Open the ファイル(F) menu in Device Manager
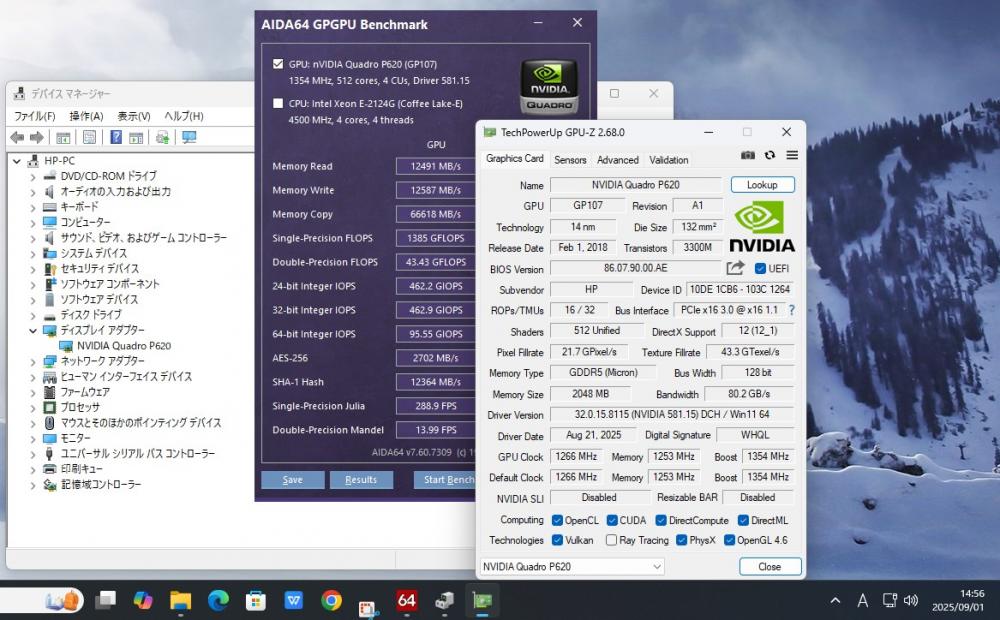 coord(35,116)
